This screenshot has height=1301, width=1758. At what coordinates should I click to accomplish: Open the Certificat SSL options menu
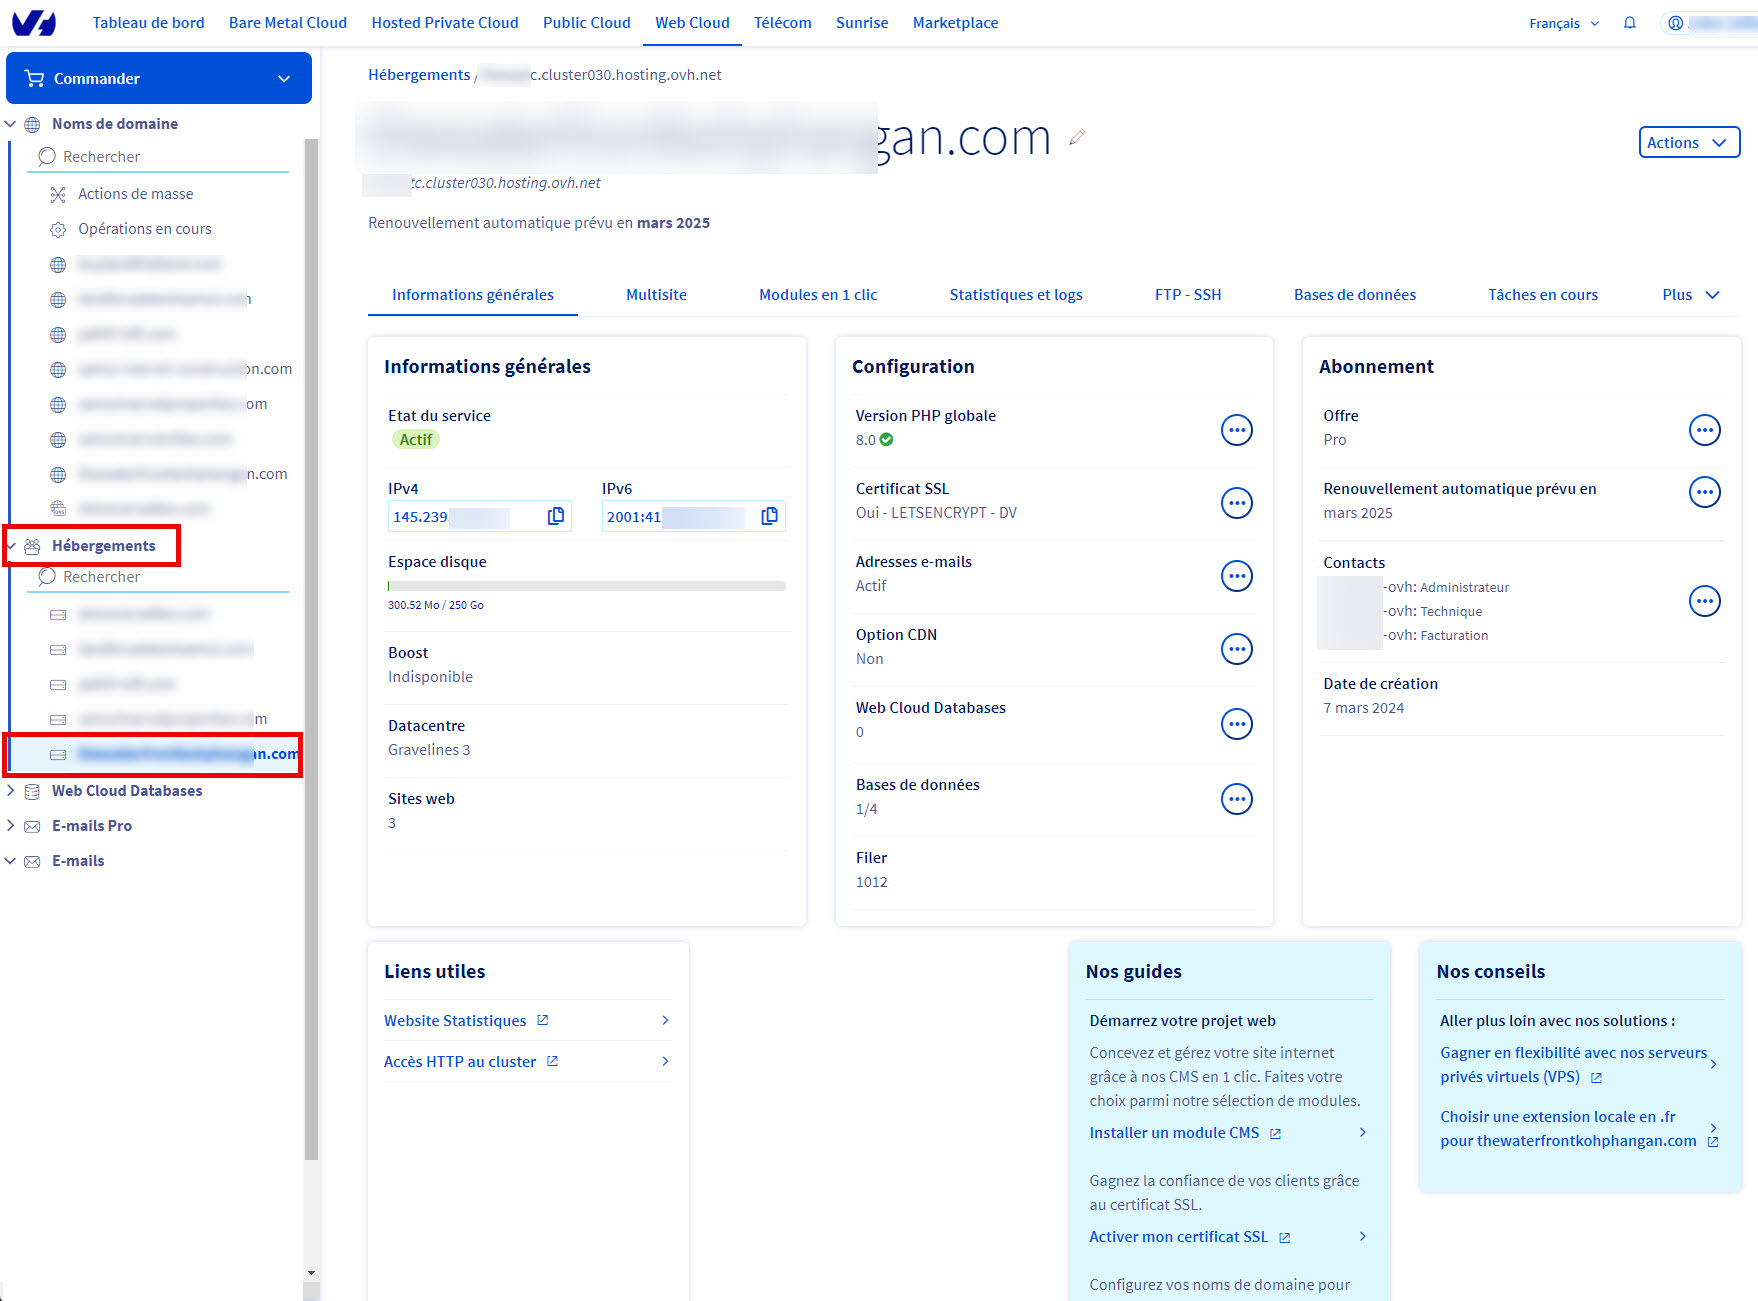1237,503
